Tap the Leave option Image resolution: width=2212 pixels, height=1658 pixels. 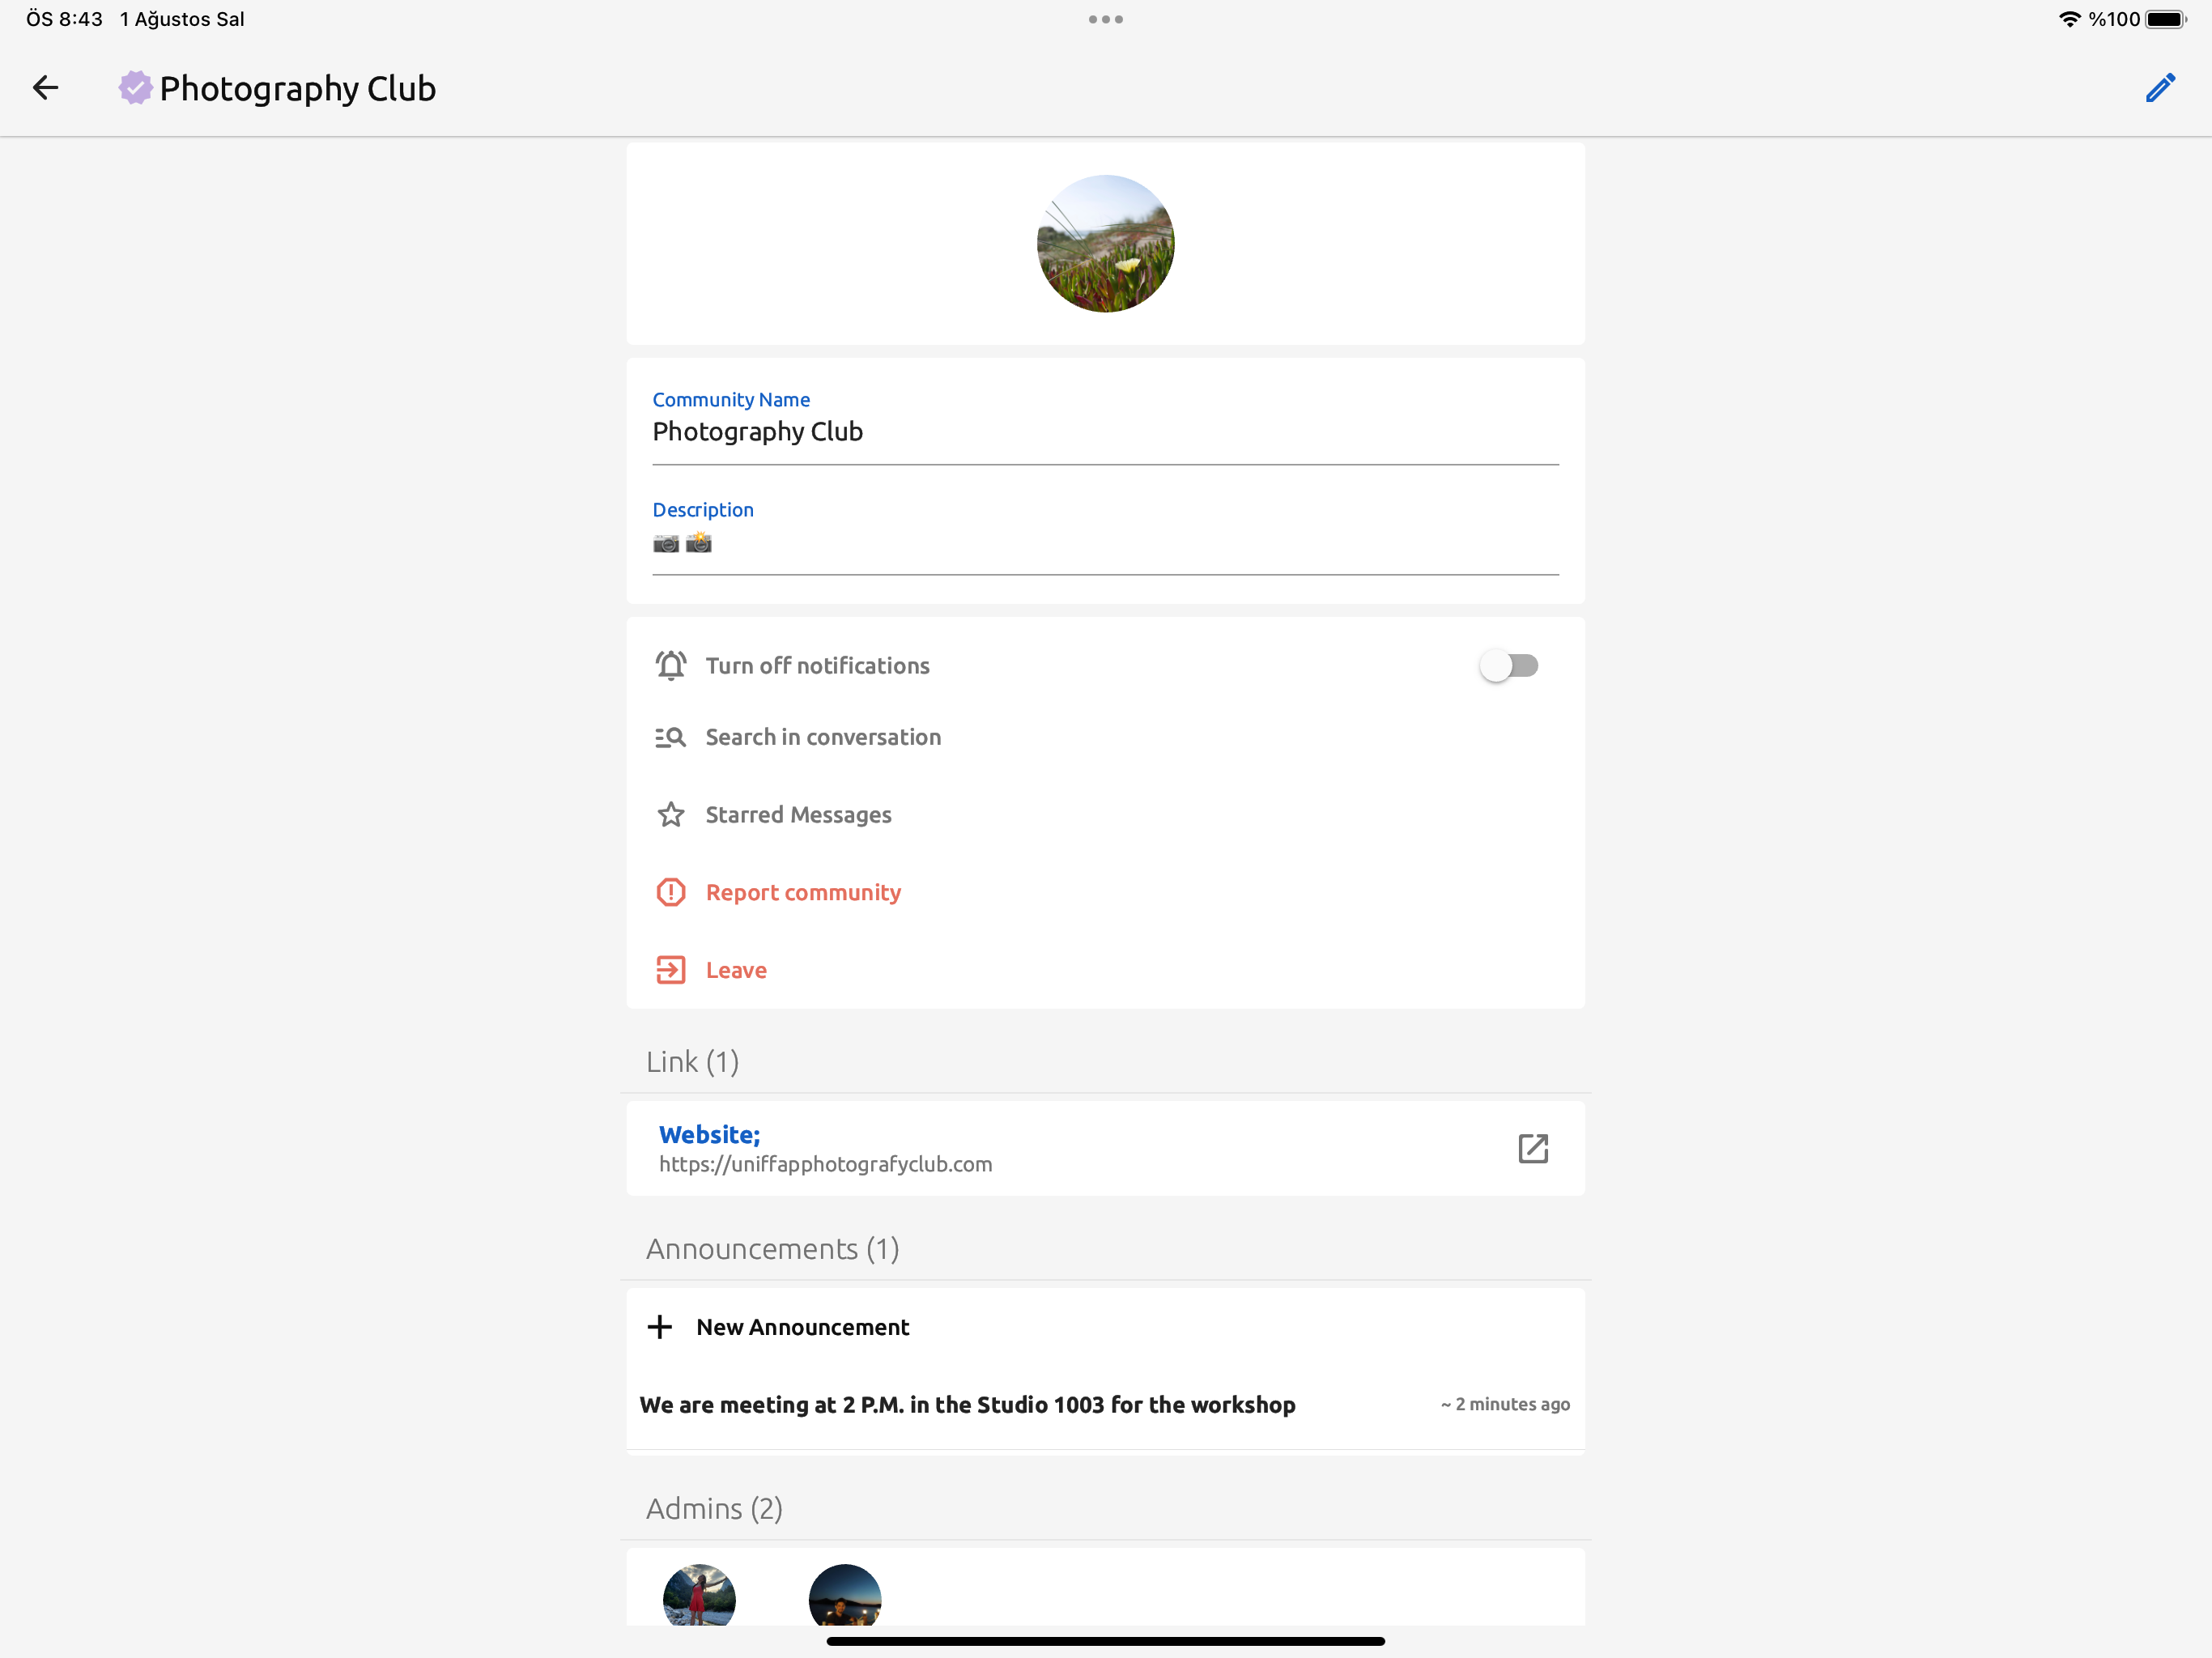(x=1105, y=970)
